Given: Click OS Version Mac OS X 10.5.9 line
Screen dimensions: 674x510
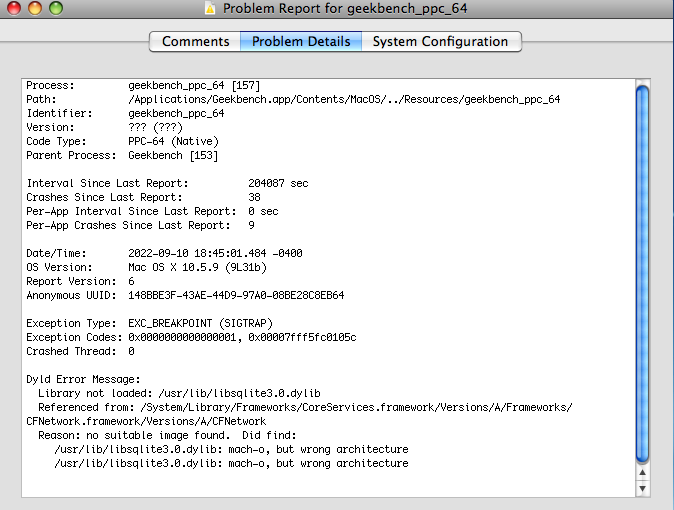Looking at the screenshot, I should click(x=146, y=267).
